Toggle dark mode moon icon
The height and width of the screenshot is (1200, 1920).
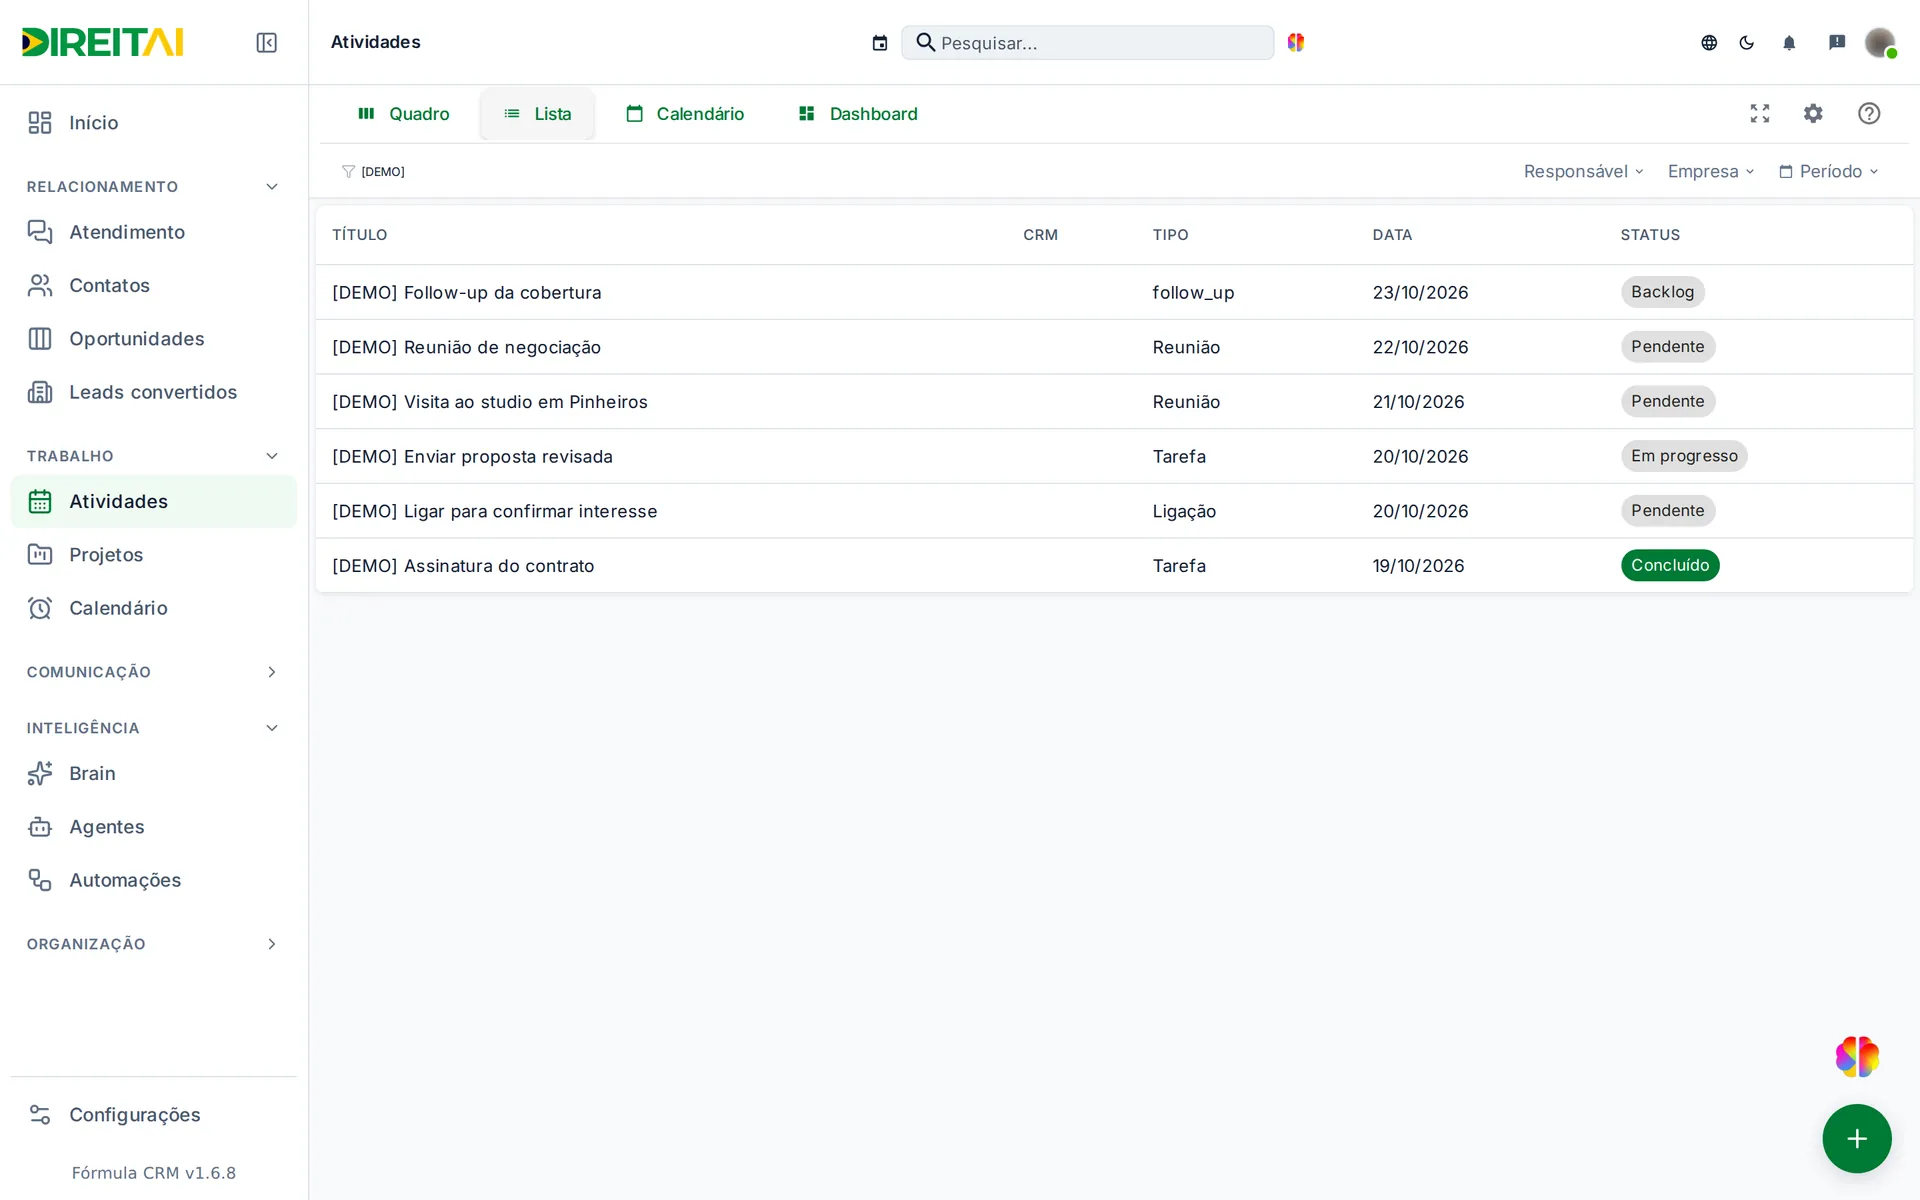1747,42
